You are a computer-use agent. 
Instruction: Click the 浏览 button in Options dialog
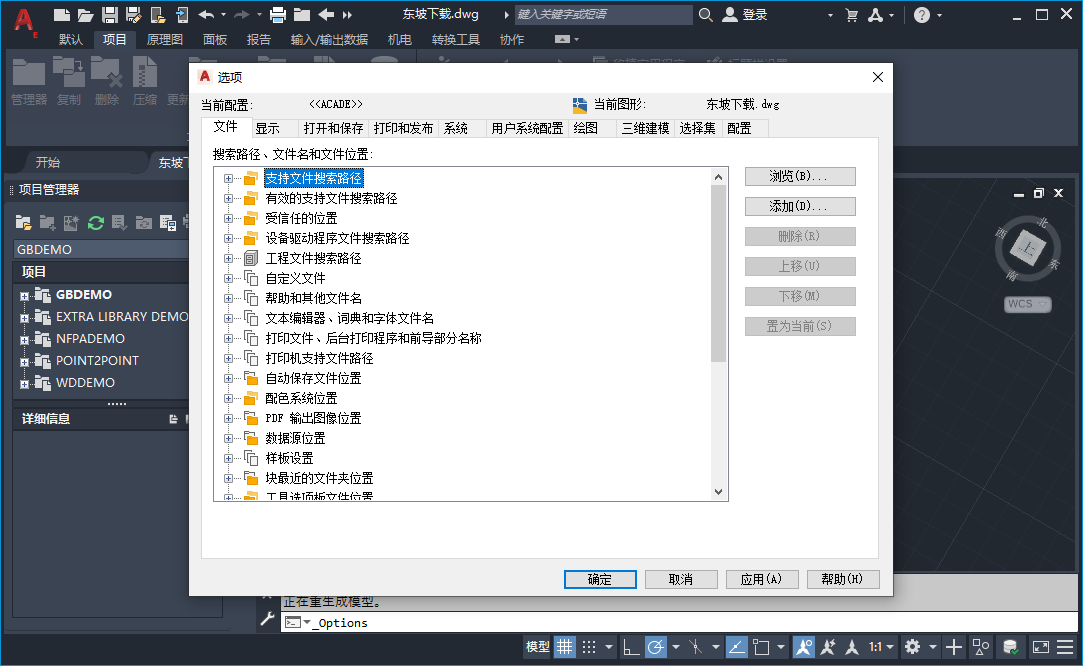(799, 176)
